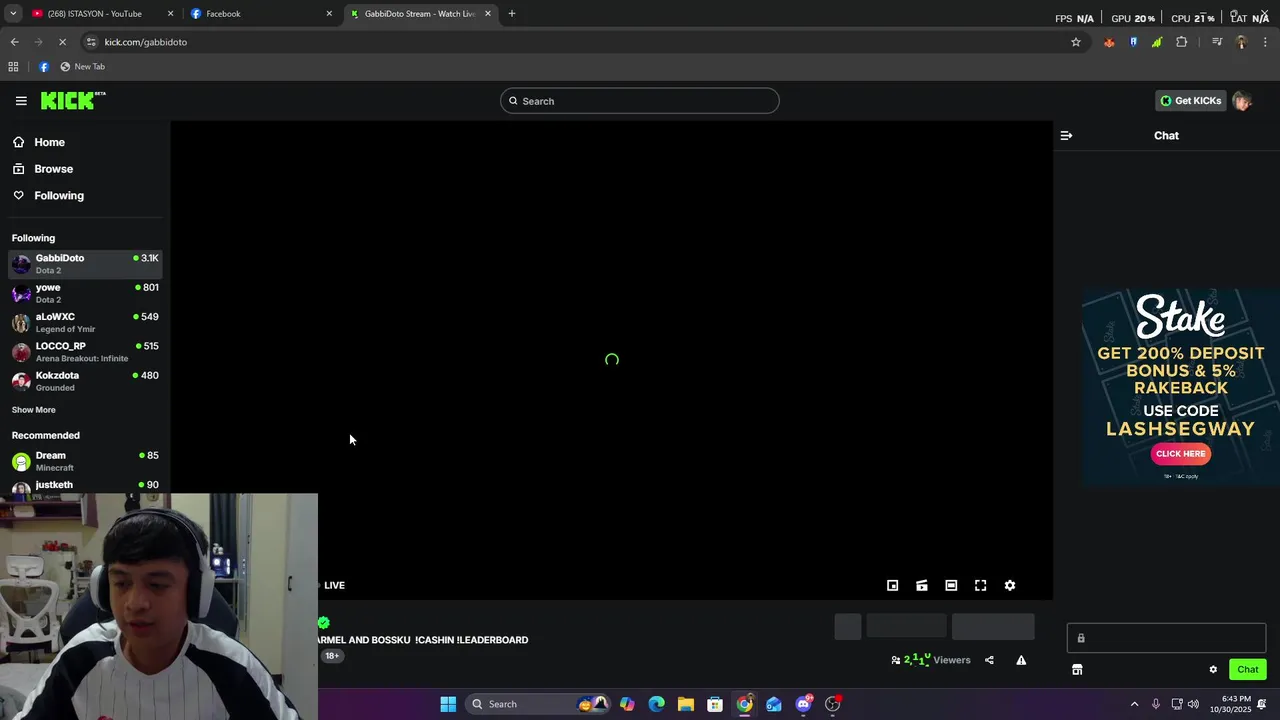The height and width of the screenshot is (720, 1280).
Task: Open GabbiDoto channel in following list
Action: [85, 264]
